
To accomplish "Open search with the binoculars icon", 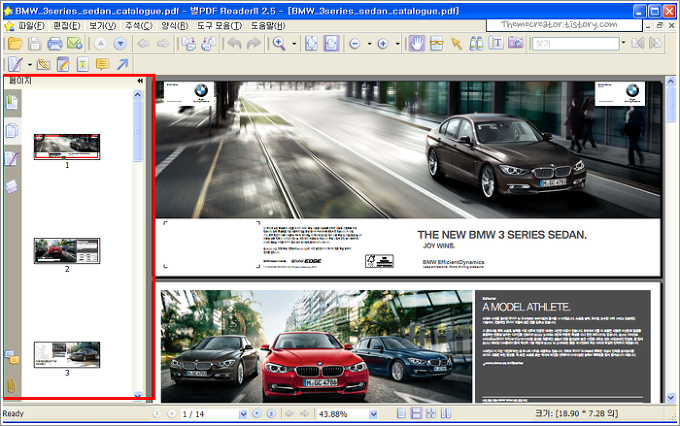I will point(476,43).
